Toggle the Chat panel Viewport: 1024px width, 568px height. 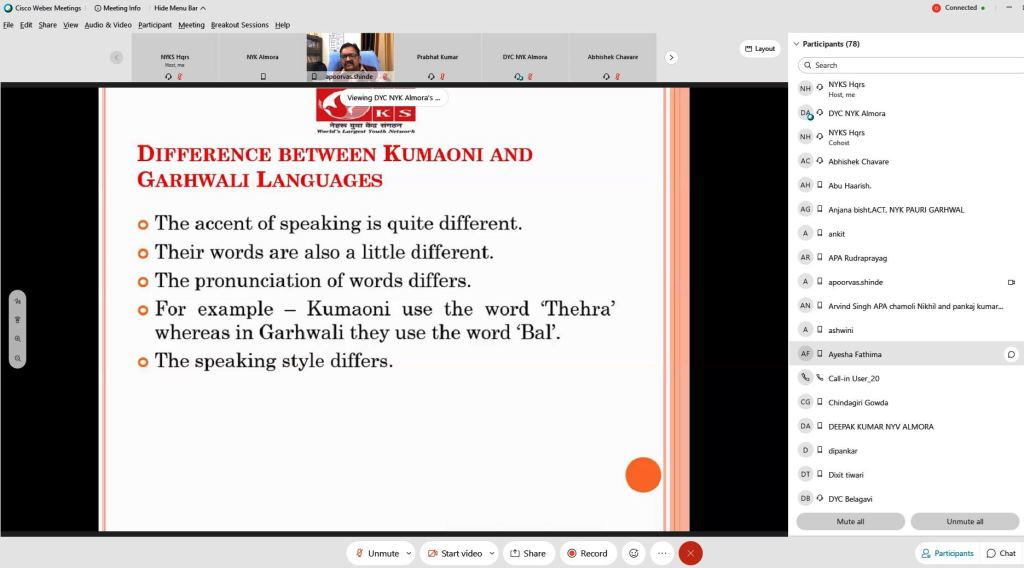[x=1001, y=553]
